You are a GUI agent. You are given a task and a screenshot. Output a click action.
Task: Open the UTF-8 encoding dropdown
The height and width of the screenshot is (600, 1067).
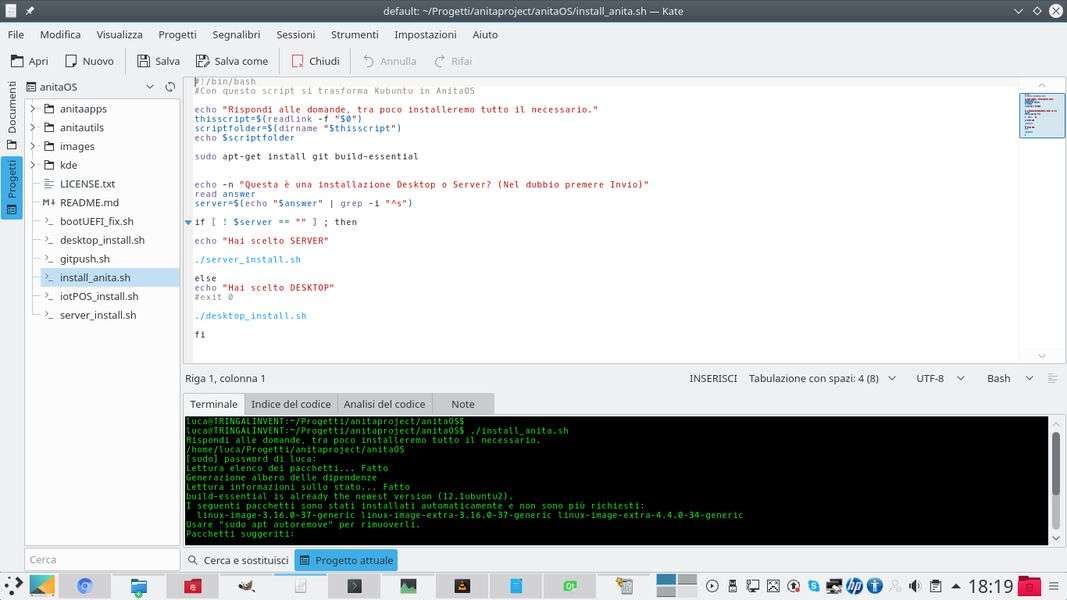click(x=942, y=379)
